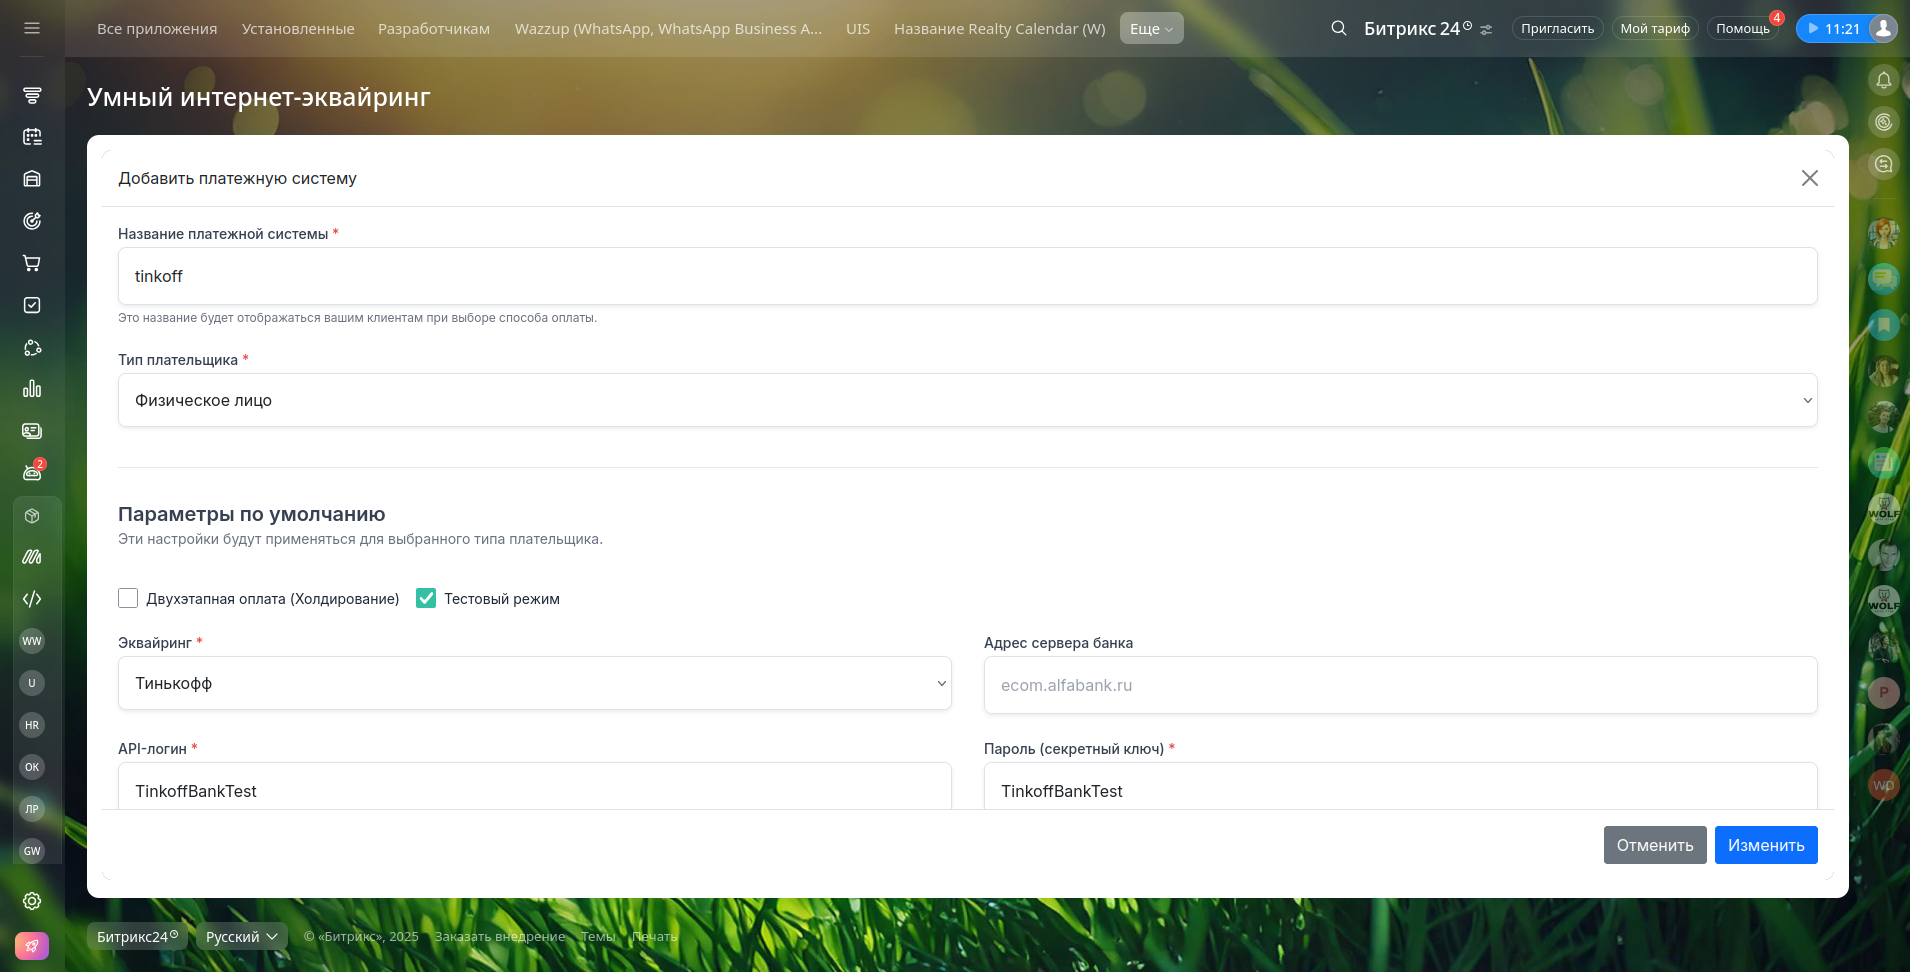Open the Эквайринг dropdown
Viewport: 1910px width, 972px height.
pos(534,683)
